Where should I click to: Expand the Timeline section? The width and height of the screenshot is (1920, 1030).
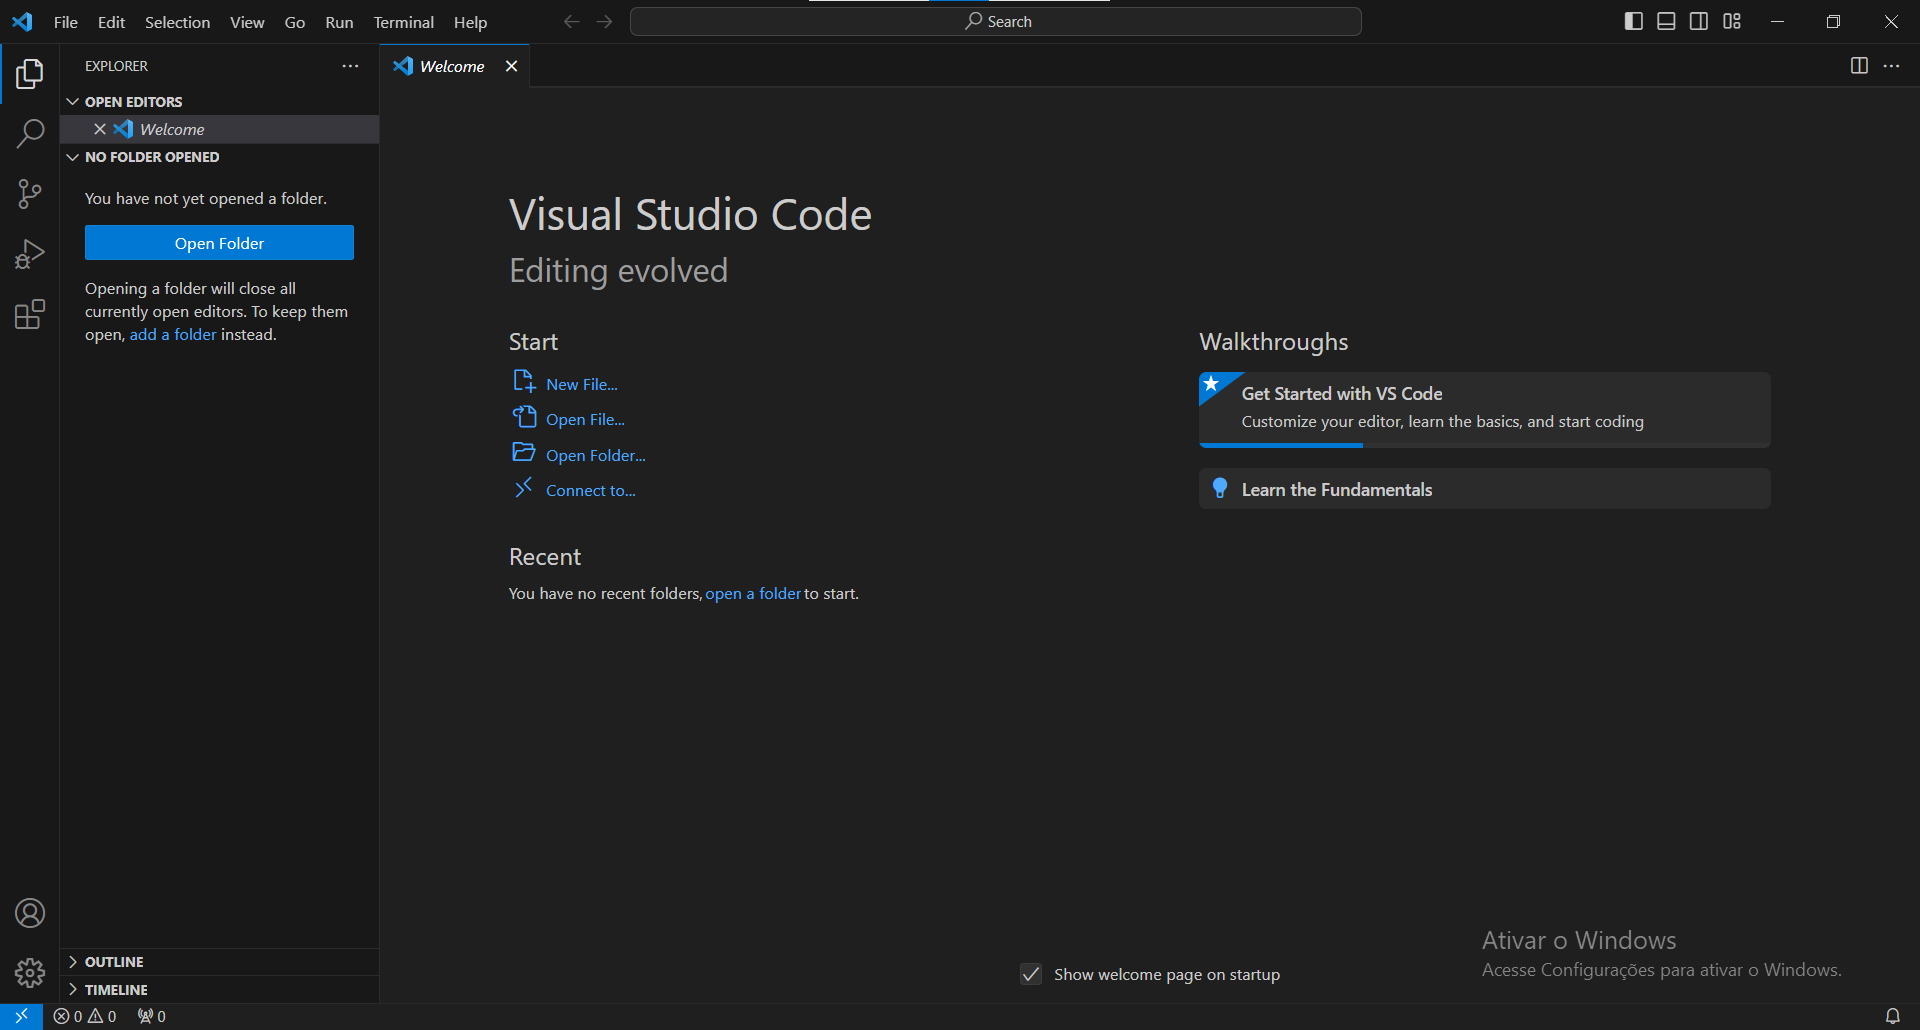(73, 990)
